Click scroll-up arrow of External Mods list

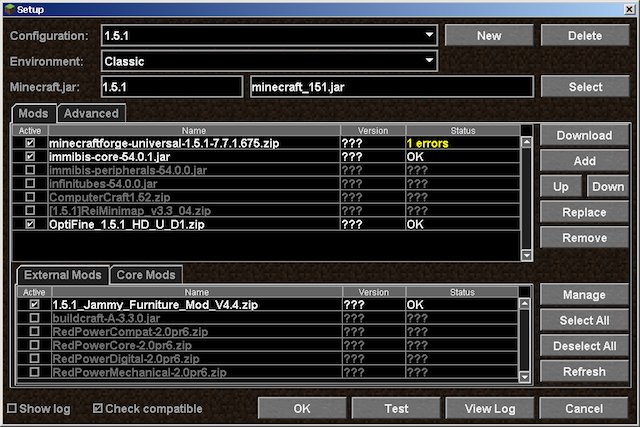524,304
